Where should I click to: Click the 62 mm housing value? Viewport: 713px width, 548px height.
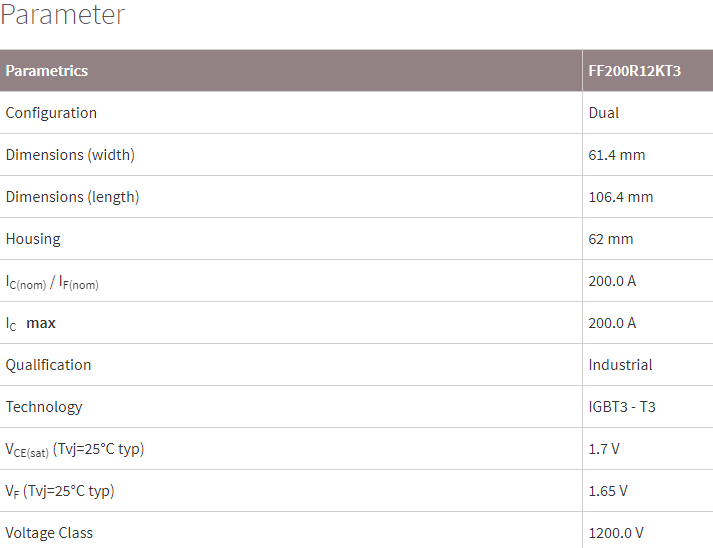tap(611, 239)
